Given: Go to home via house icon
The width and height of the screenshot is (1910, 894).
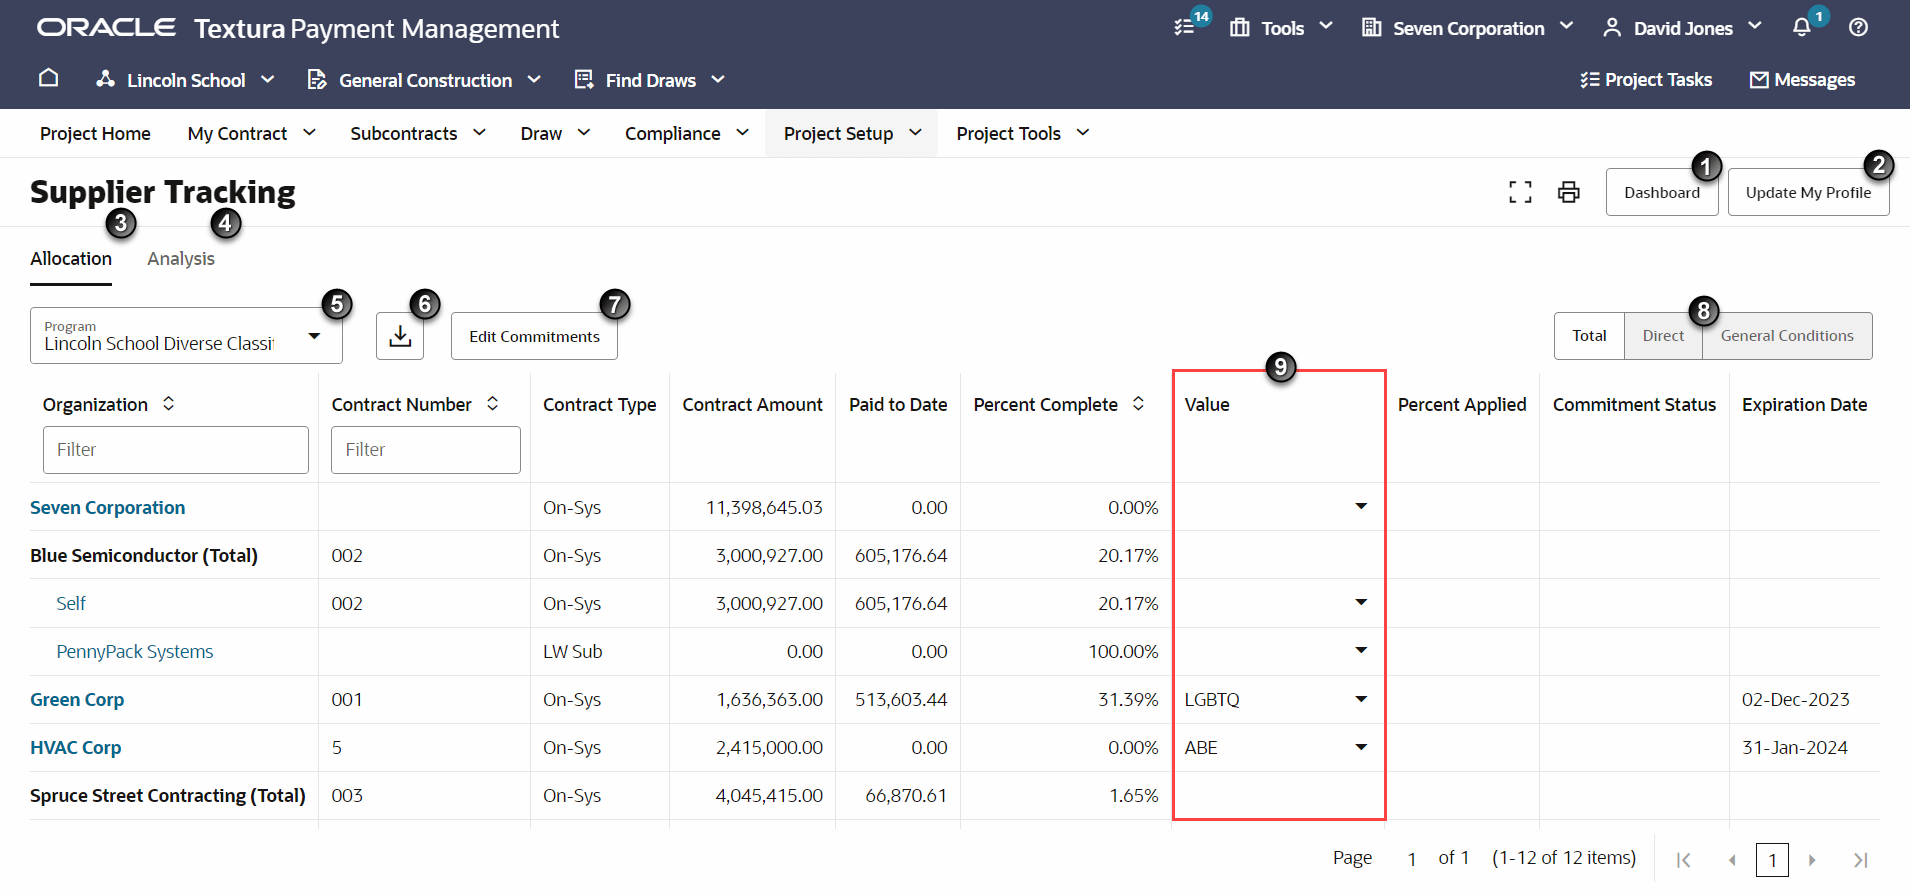Looking at the screenshot, I should (48, 78).
